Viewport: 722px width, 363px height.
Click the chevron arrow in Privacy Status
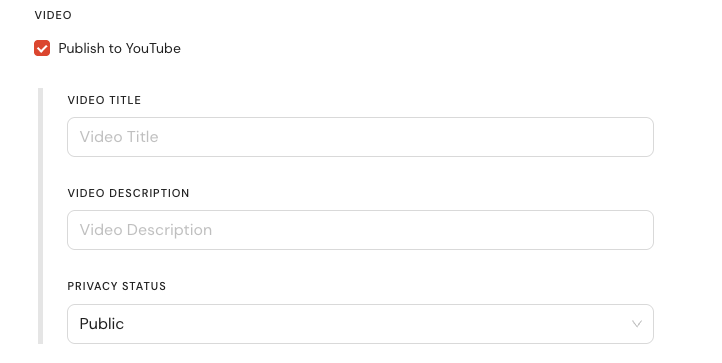637,324
